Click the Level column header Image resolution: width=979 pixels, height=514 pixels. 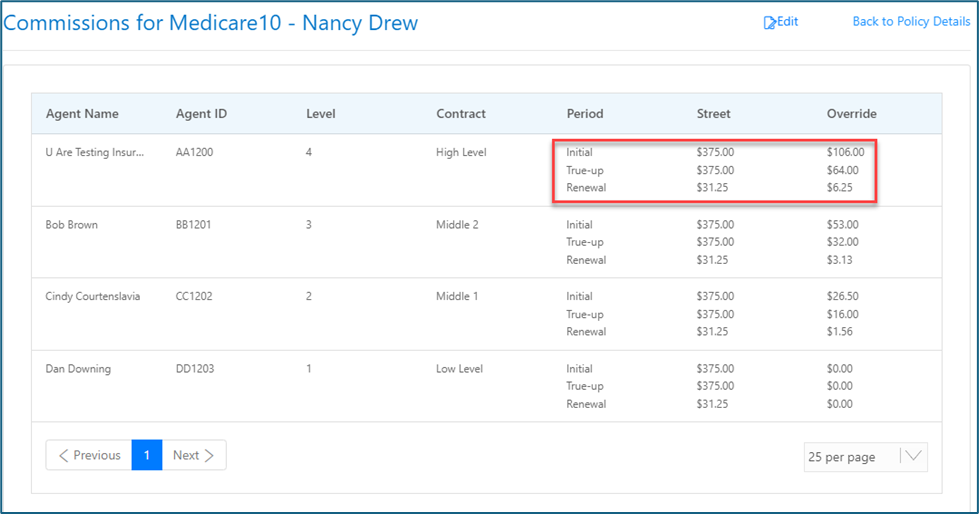[320, 114]
